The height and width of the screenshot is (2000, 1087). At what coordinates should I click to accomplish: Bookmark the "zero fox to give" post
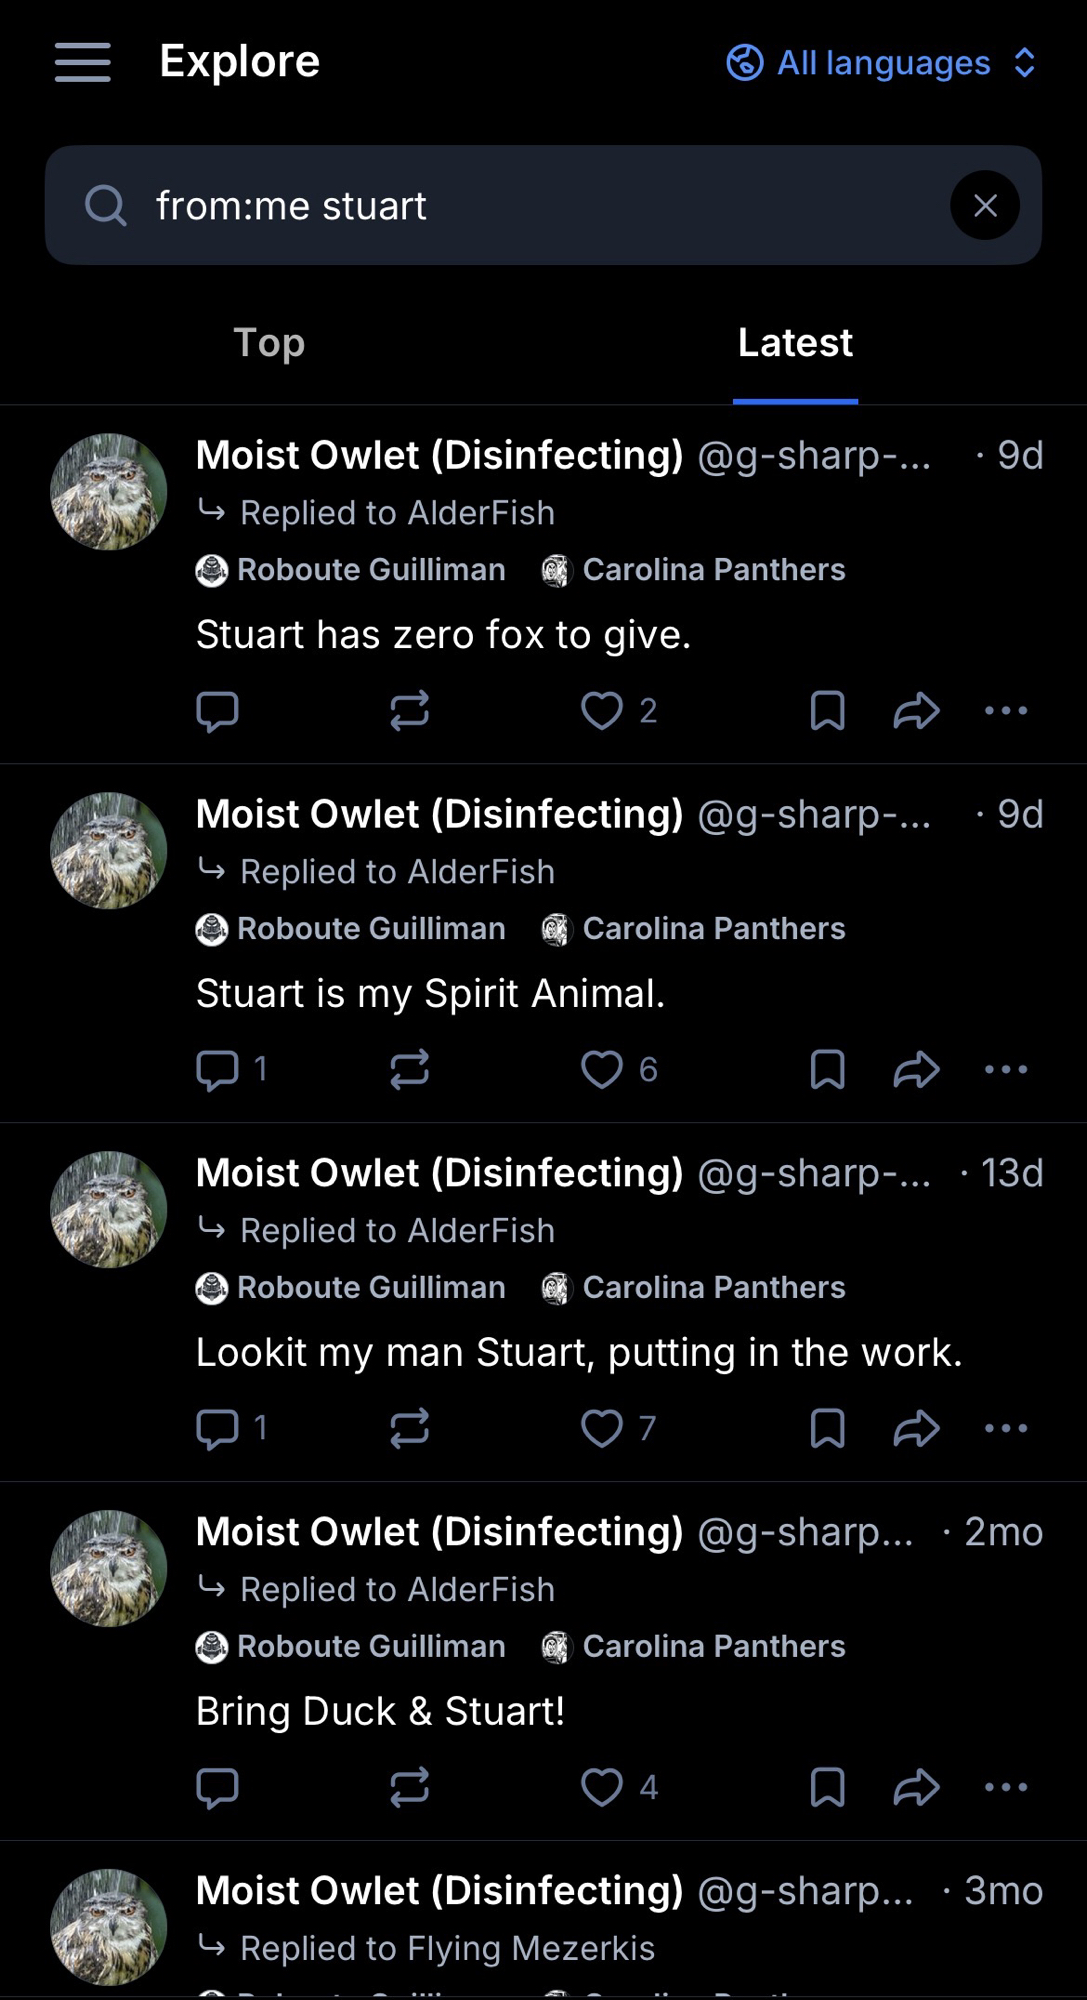pyautogui.click(x=827, y=711)
